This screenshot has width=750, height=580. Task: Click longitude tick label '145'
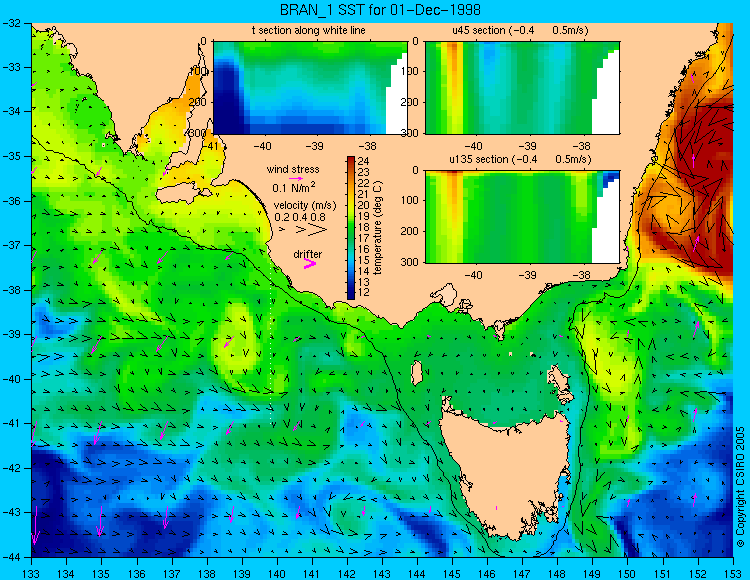[x=452, y=573]
